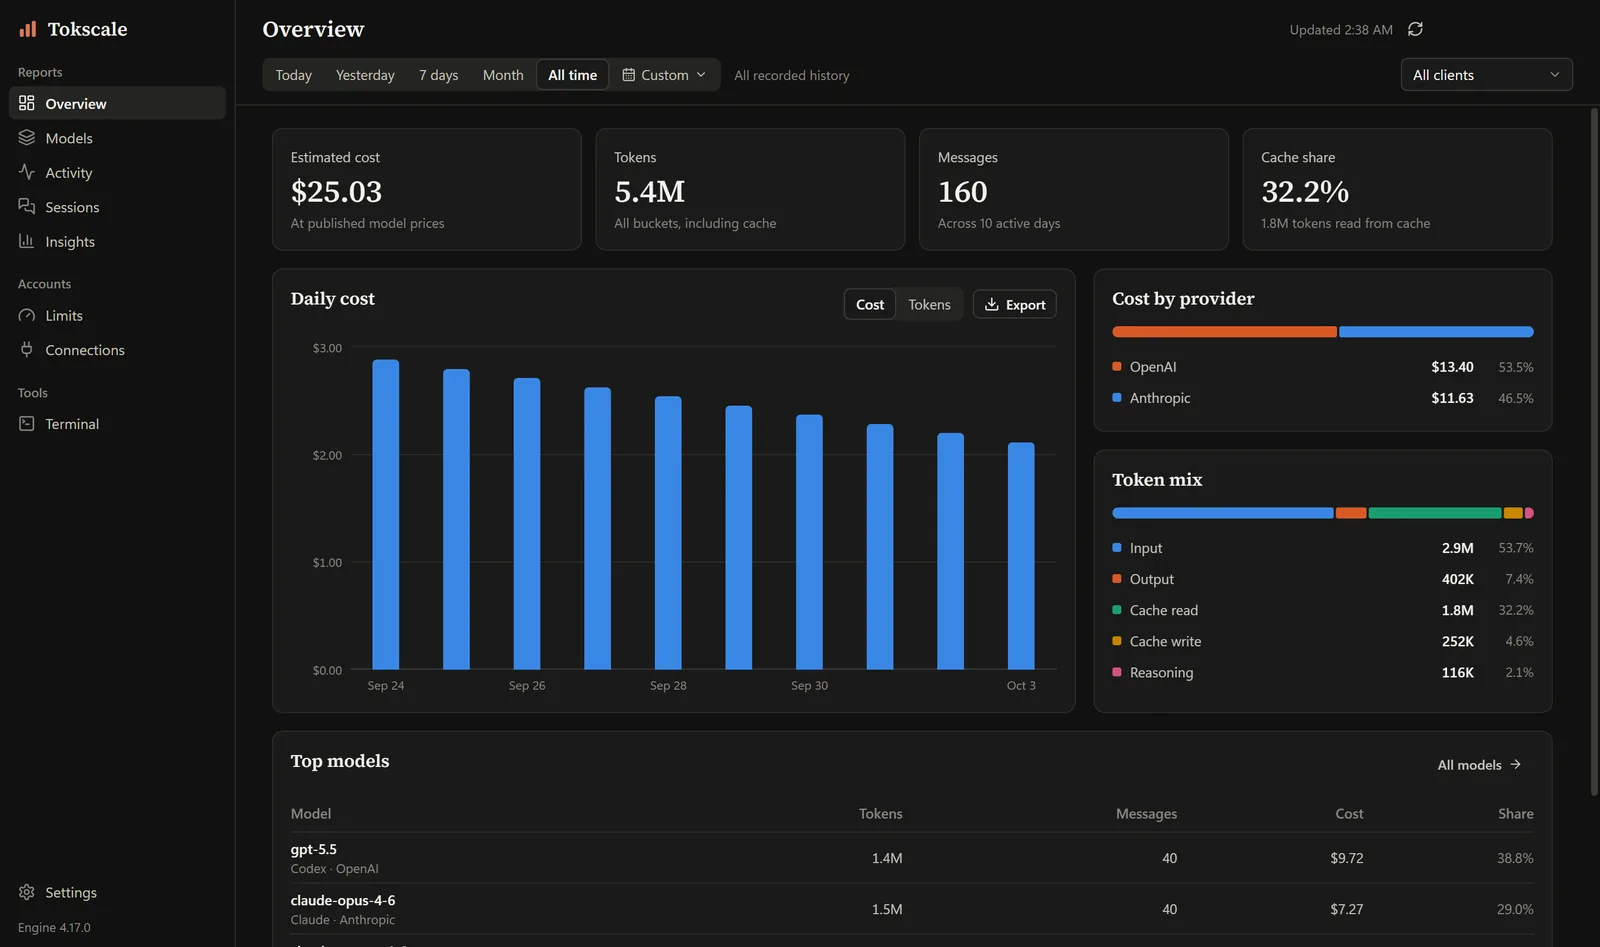Viewport: 1600px width, 947px height.
Task: Click the pink Reasoning legend swatch
Action: [1117, 672]
